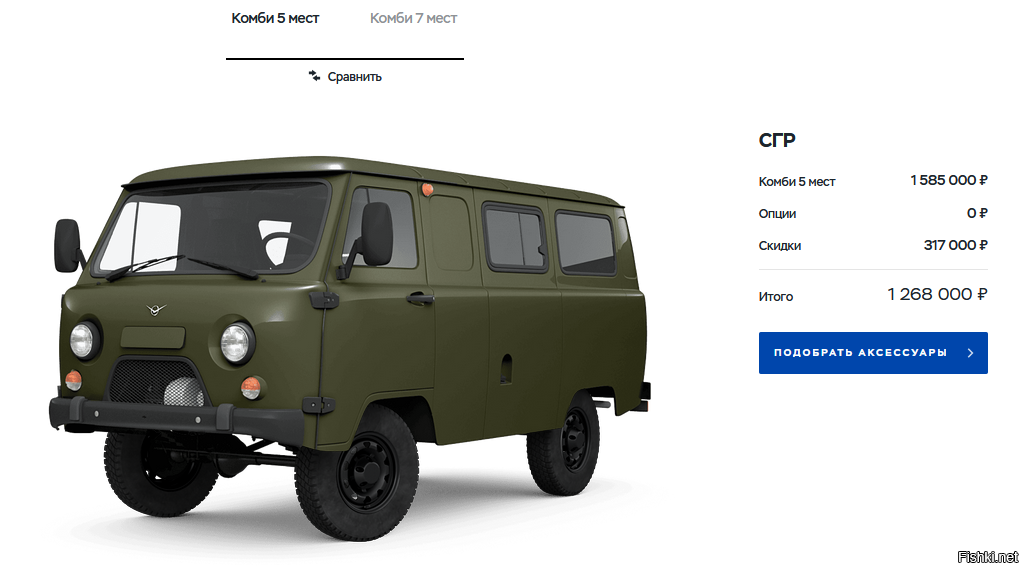The width and height of the screenshot is (1024, 569).
Task: Click the orange side marker light above the door
Action: pyautogui.click(x=427, y=190)
